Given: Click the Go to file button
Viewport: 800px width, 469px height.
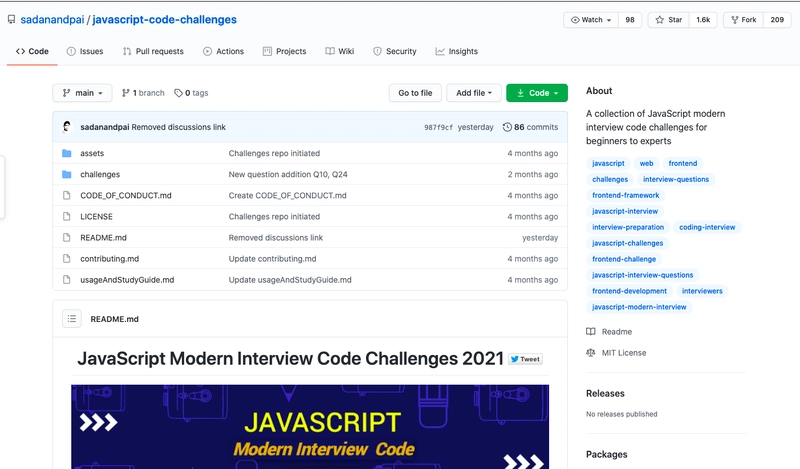Looking at the screenshot, I should [415, 93].
